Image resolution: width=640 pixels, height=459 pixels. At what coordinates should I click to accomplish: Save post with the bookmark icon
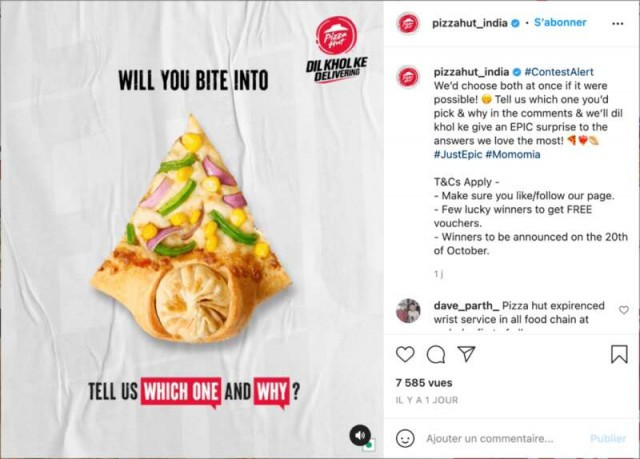[619, 354]
